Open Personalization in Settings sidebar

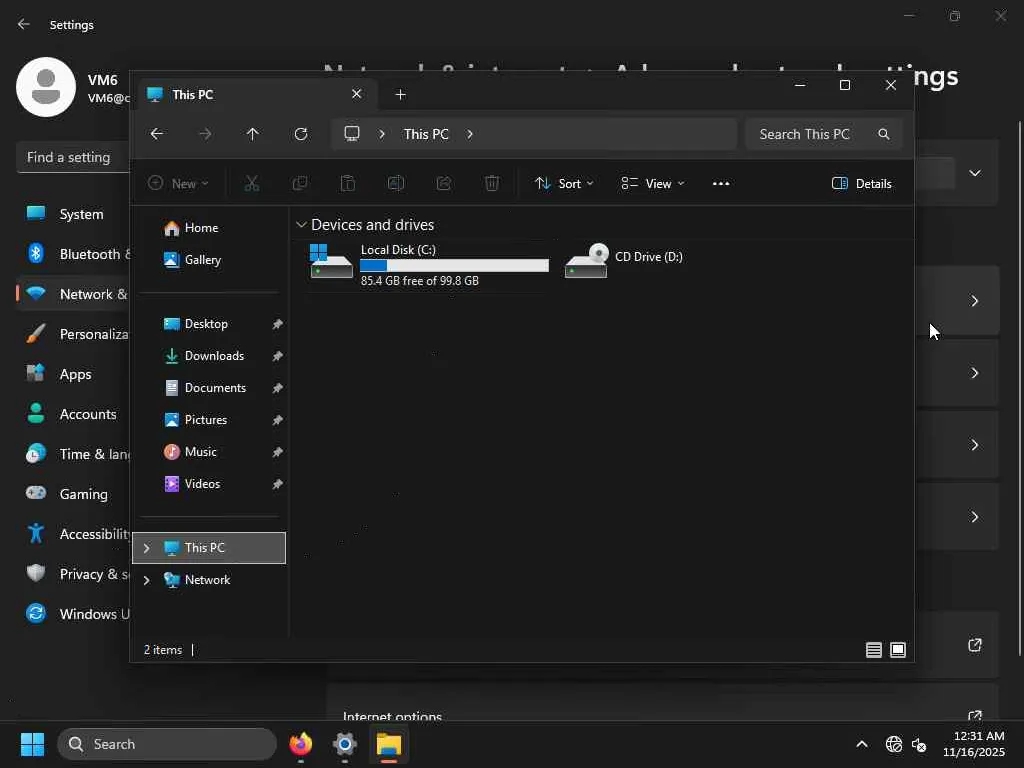pyautogui.click(x=73, y=334)
